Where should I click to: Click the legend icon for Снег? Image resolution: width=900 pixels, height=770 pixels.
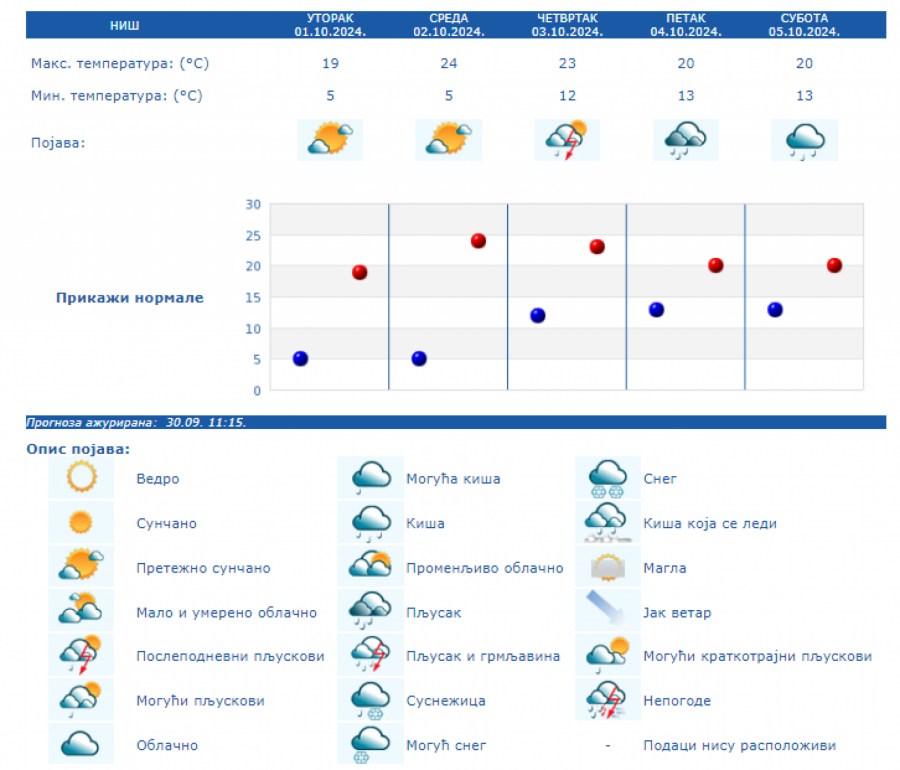(x=607, y=478)
